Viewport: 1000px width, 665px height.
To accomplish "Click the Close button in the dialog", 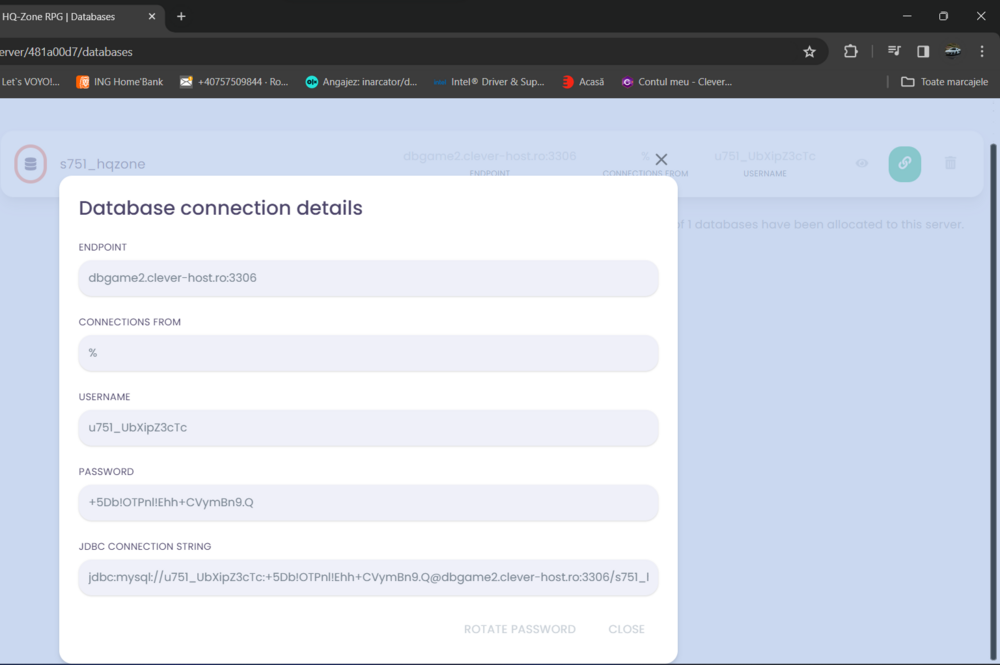I will (626, 629).
